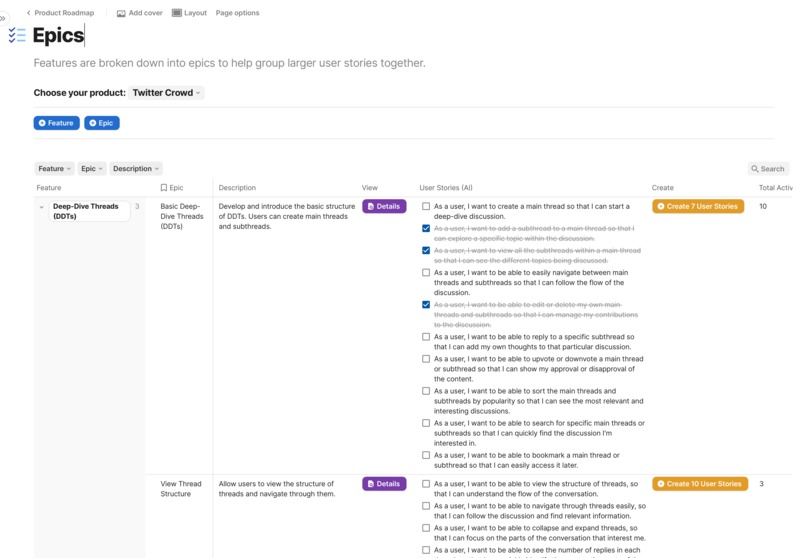The width and height of the screenshot is (806, 558).
Task: Click 'View Thread Structure' epic cell
Action: point(181,489)
